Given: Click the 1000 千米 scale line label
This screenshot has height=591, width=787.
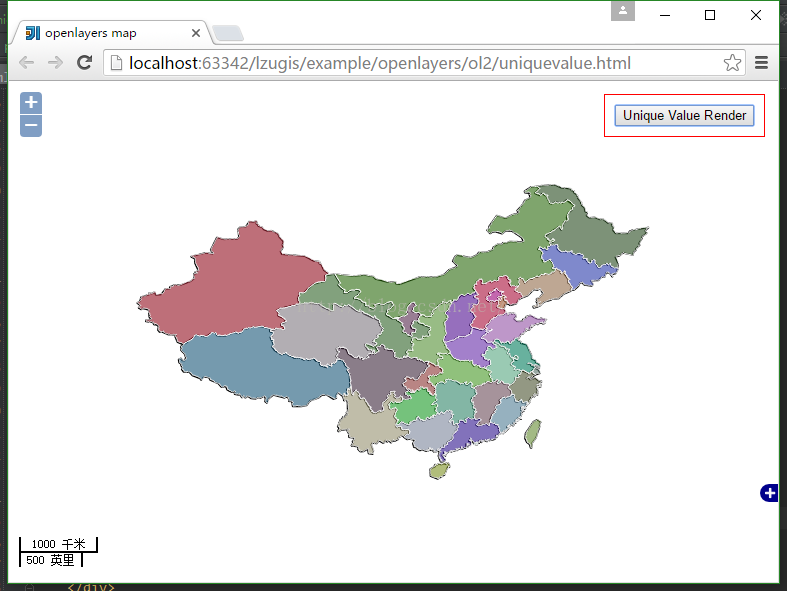Looking at the screenshot, I should click(x=59, y=544).
